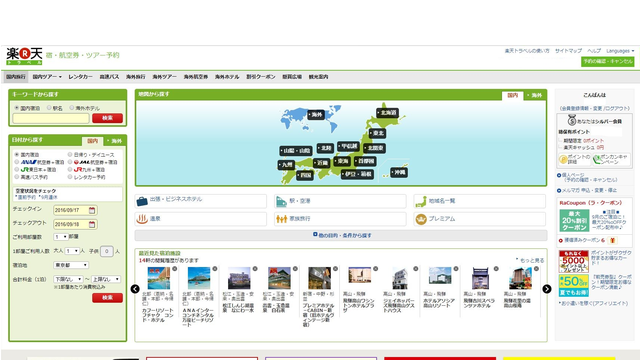Select the highway bus reservation radio
This screenshot has width=640, height=360.
point(17,177)
